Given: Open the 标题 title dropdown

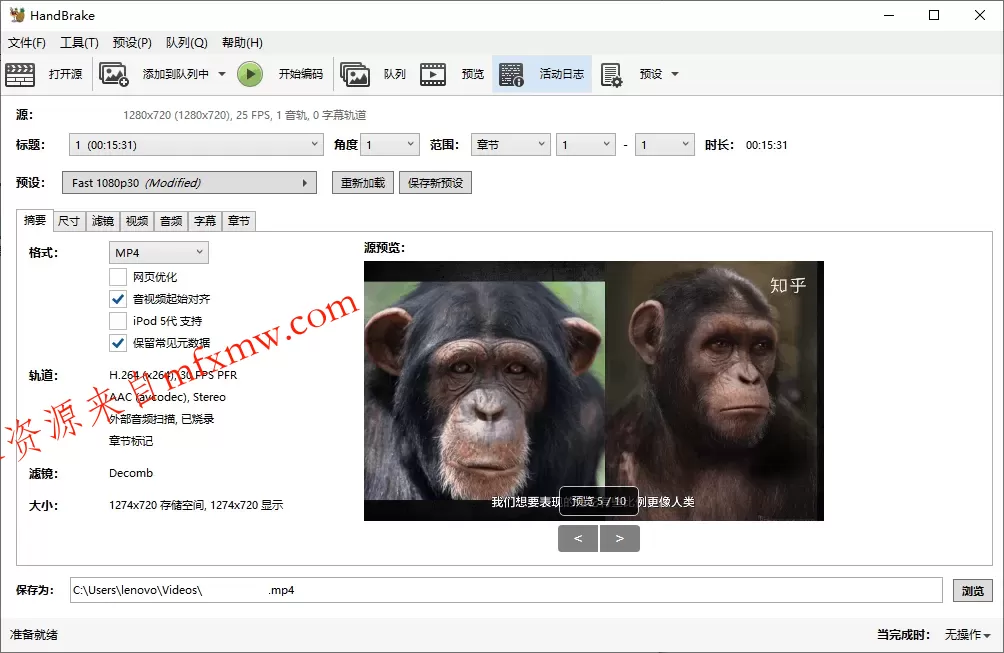Looking at the screenshot, I should click(195, 145).
